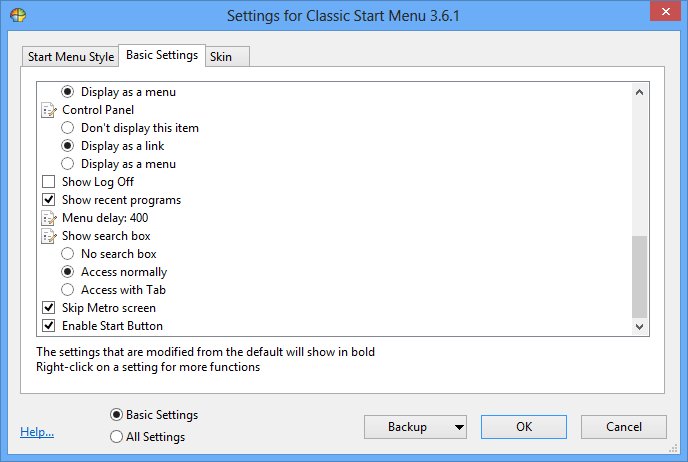Click the settings icon beside Show search box

49,236
